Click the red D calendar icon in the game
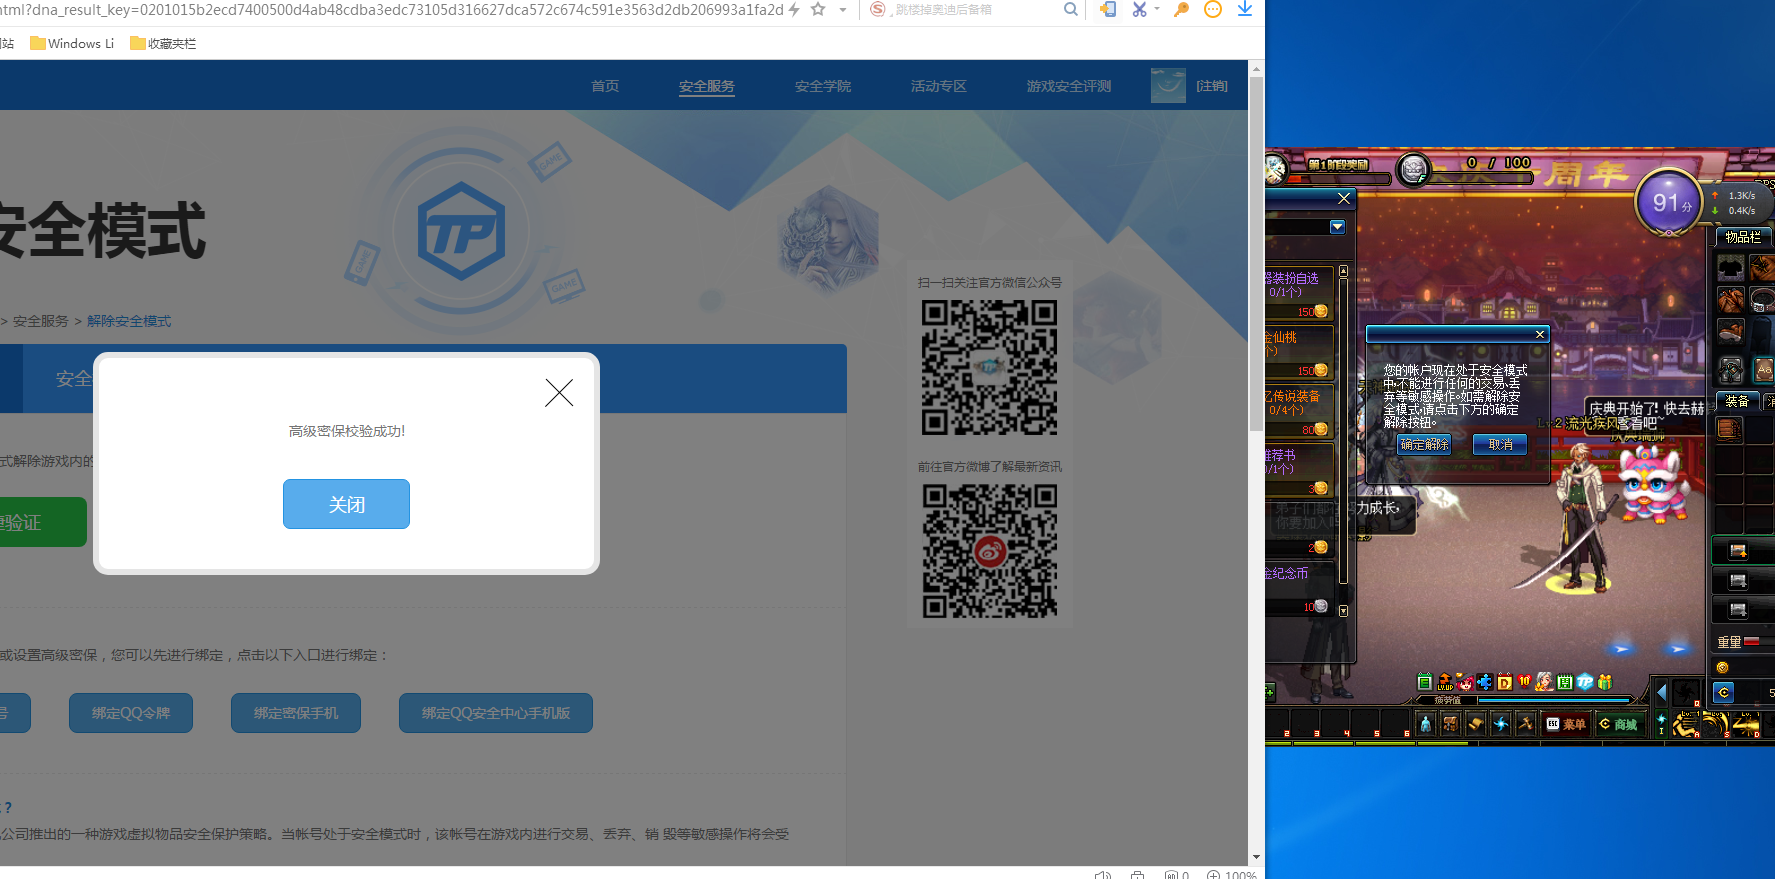This screenshot has height=879, width=1775. (x=1505, y=682)
